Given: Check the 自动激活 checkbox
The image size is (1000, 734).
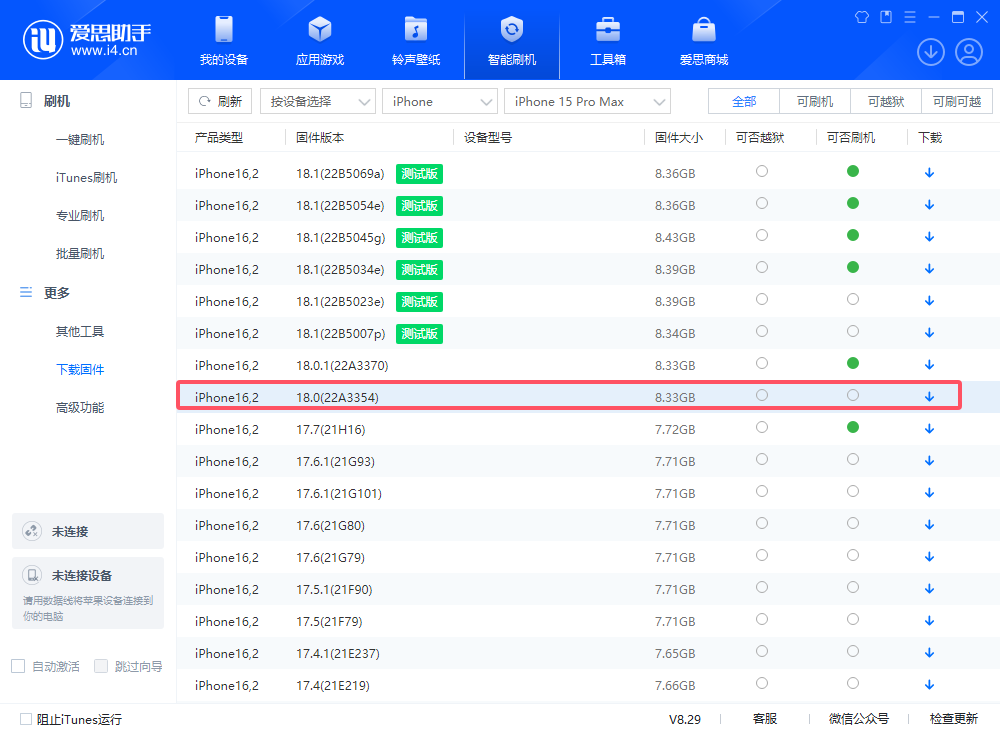Looking at the screenshot, I should (x=17, y=665).
